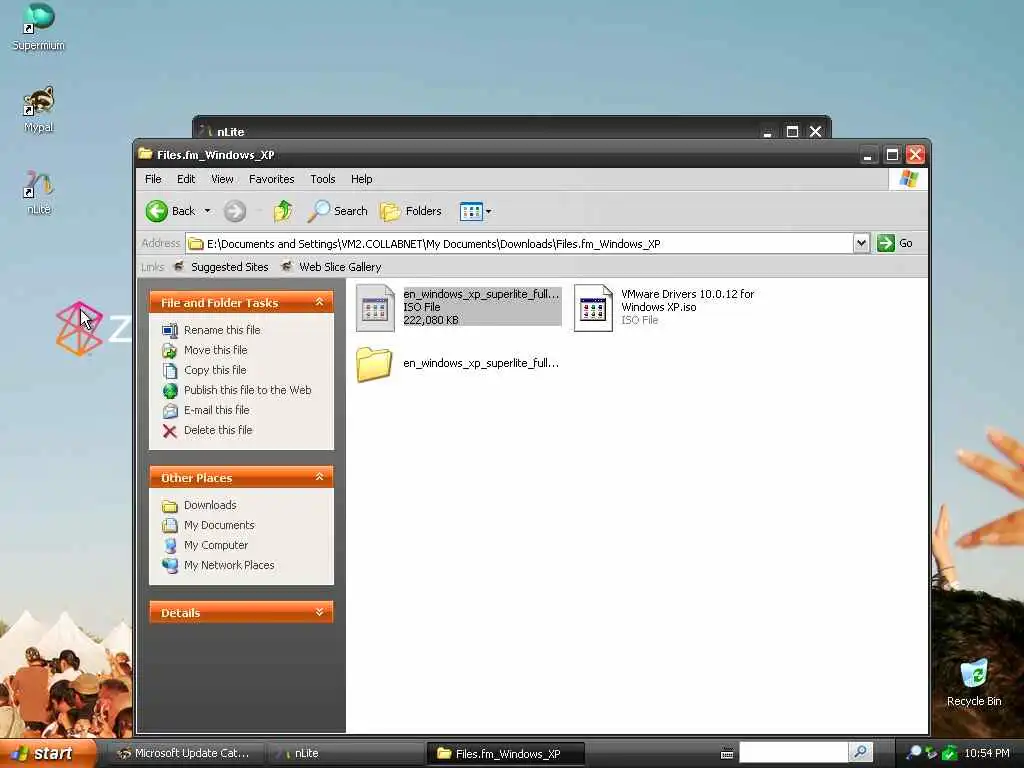Click the E-mail envelope icon
This screenshot has width=1024, height=768.
170,411
